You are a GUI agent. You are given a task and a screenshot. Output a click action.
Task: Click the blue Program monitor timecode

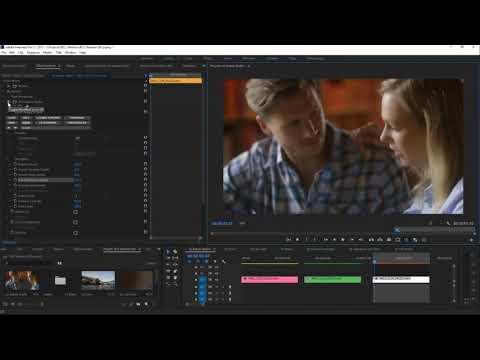221,223
